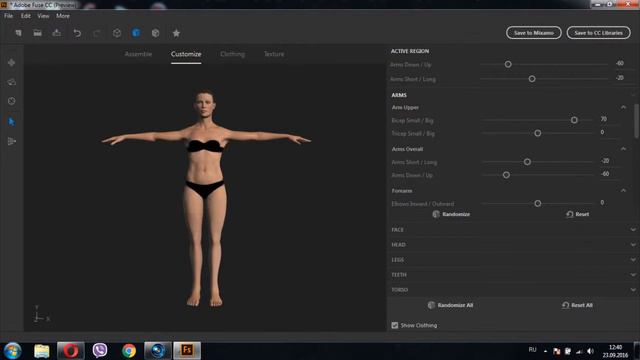Open the More menu
640x360 pixels.
click(x=63, y=16)
